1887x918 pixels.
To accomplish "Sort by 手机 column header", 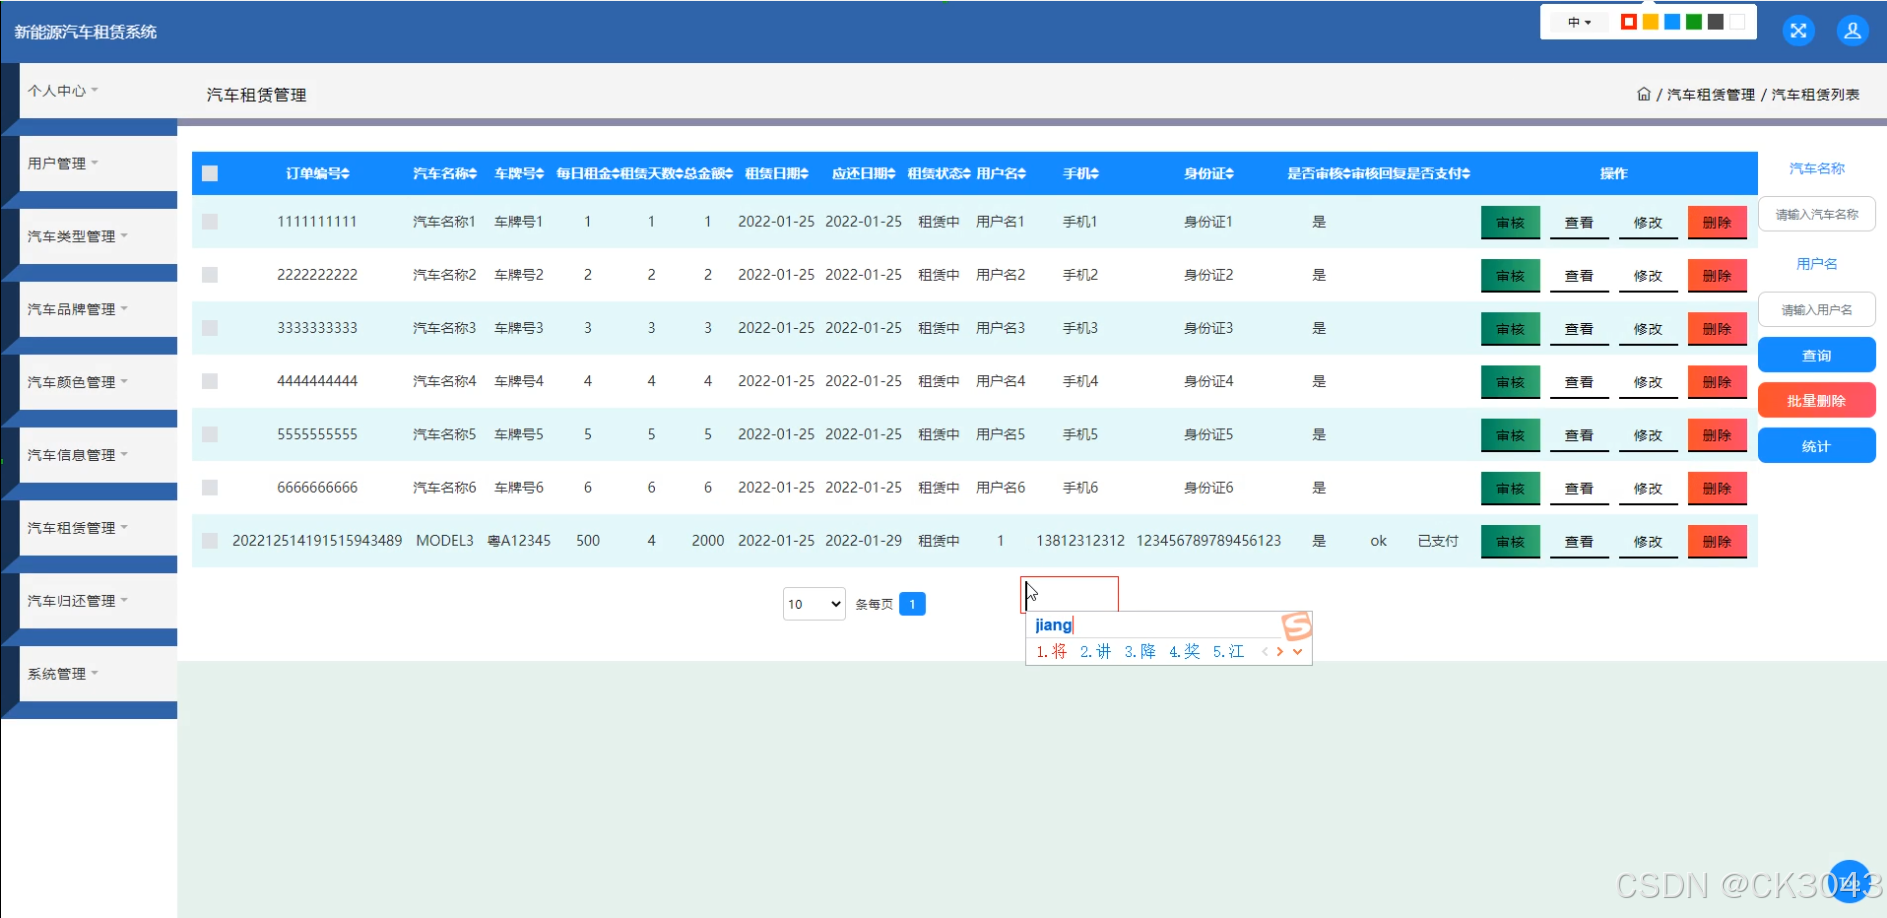I will [x=1081, y=173].
